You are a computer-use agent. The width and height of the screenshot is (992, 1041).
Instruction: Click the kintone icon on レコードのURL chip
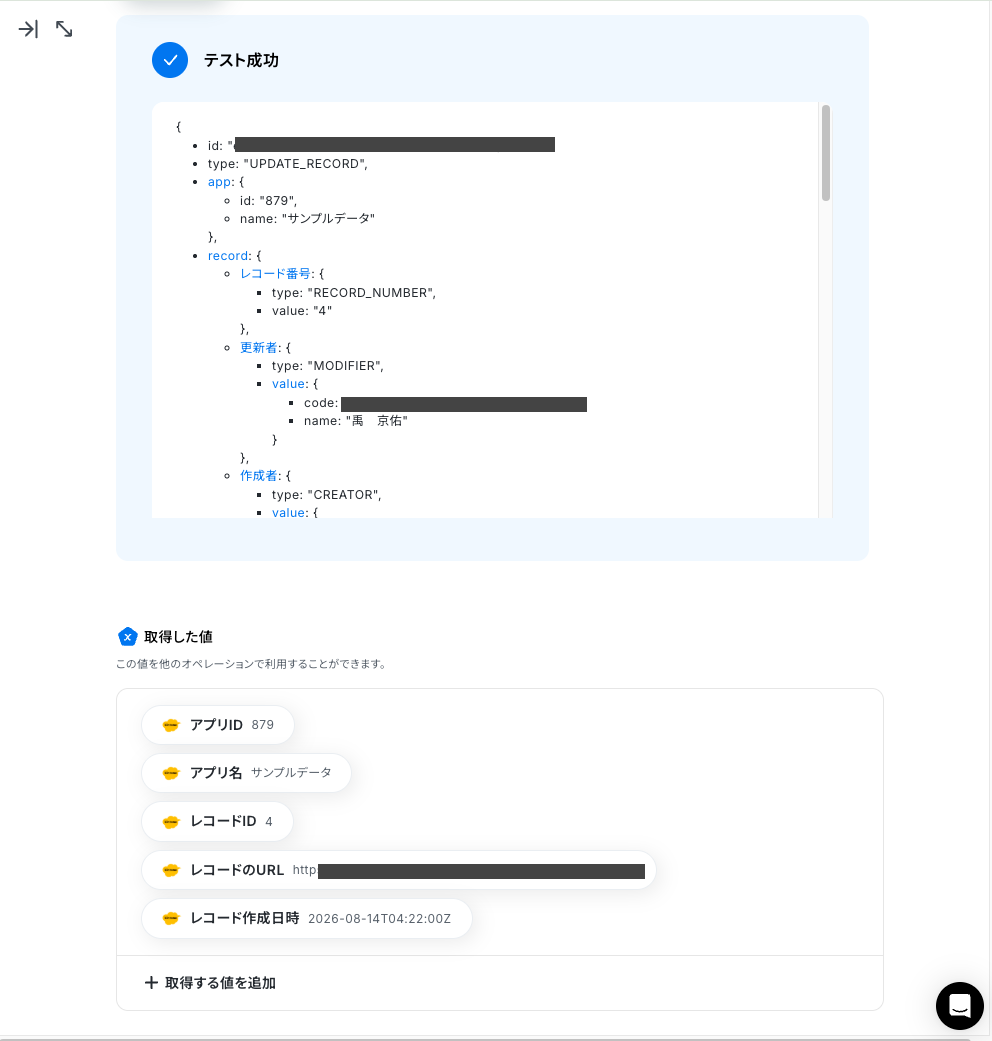(x=171, y=870)
